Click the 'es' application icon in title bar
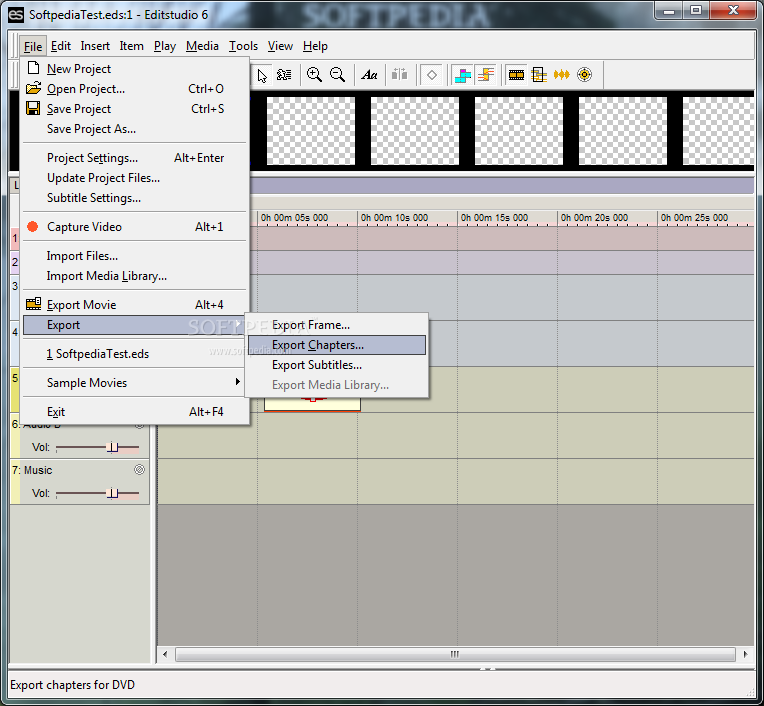764x706 pixels. [16, 15]
